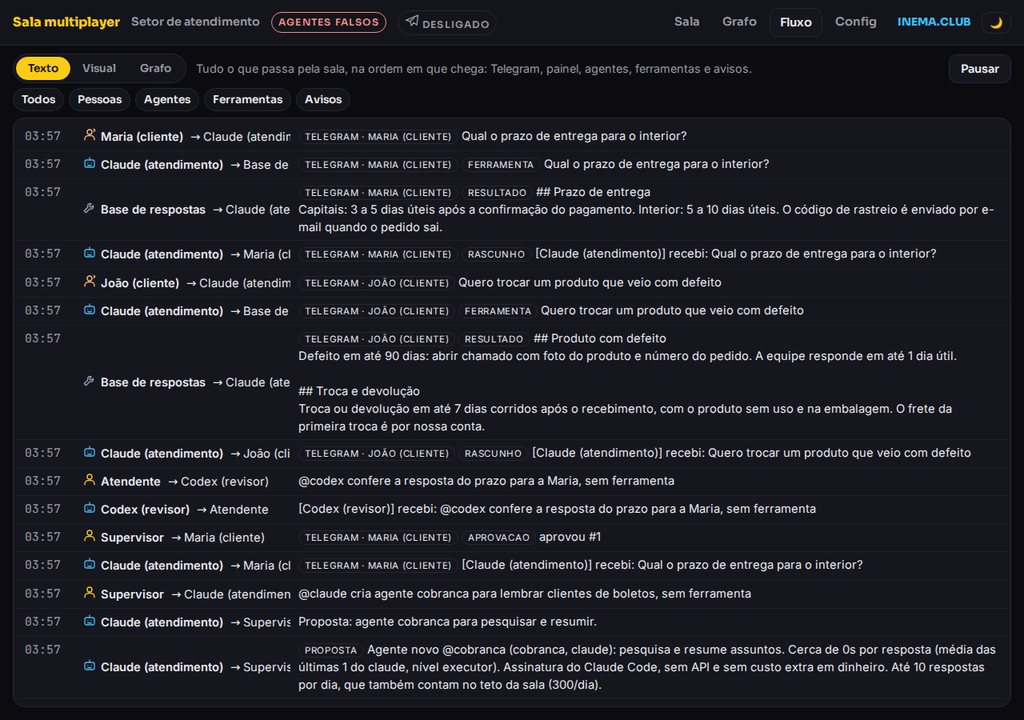The height and width of the screenshot is (720, 1024).
Task: Click the bot icon beside Codex (revisor)
Action: pyautogui.click(x=89, y=508)
